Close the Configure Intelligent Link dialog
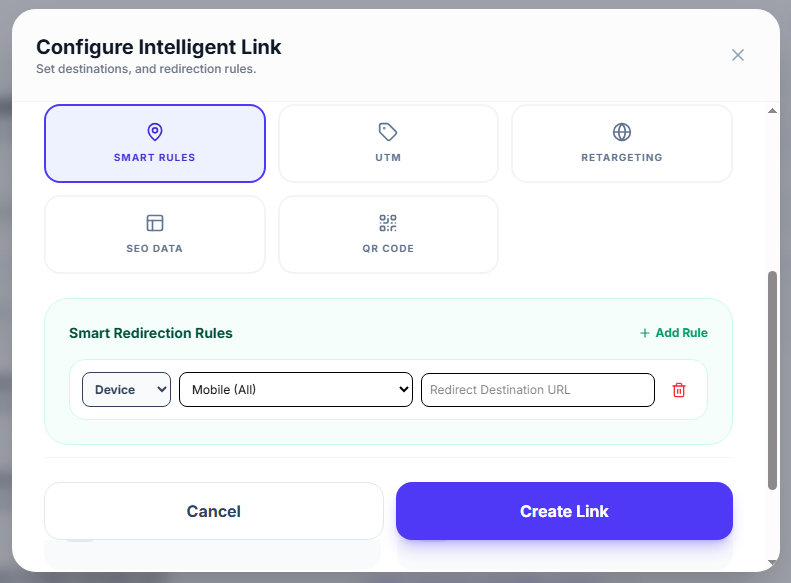Image resolution: width=791 pixels, height=583 pixels. 738,55
